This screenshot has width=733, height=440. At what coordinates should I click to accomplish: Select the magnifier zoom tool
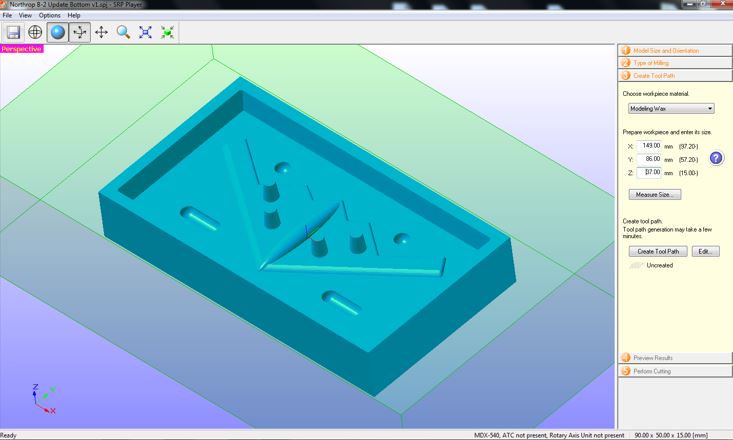click(123, 32)
